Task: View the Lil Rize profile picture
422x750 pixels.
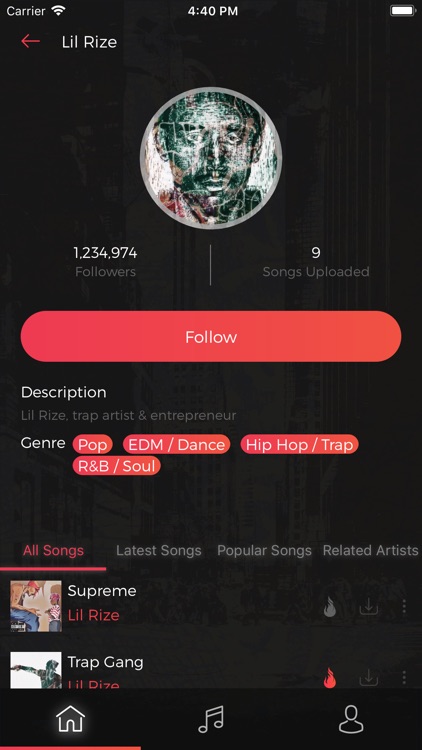Action: (211, 158)
